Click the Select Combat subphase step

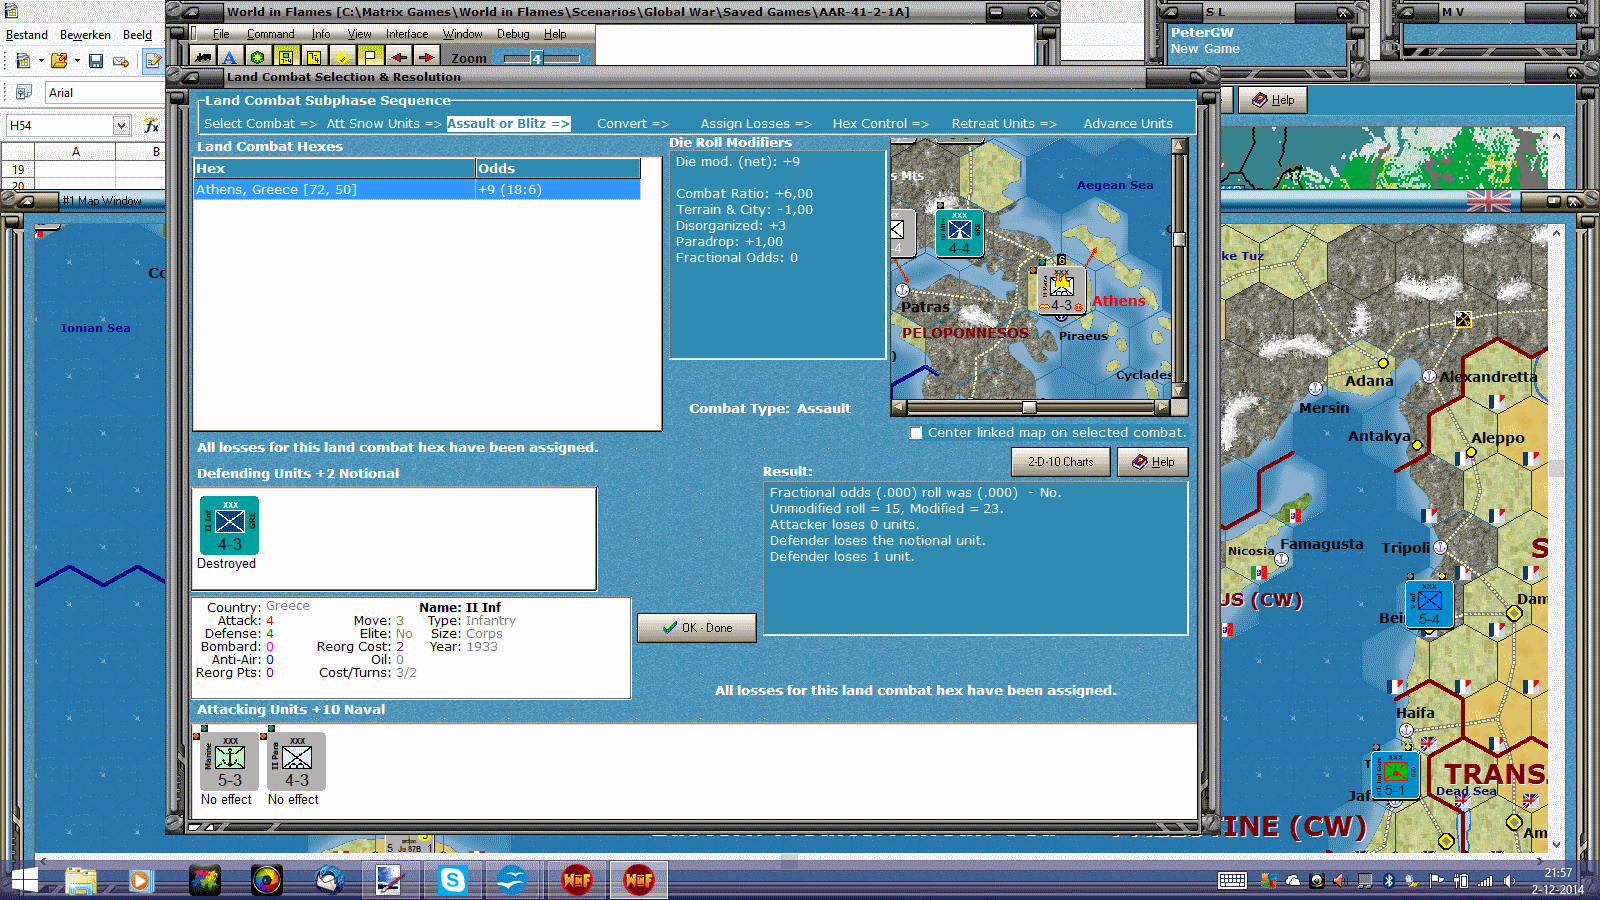click(x=260, y=124)
